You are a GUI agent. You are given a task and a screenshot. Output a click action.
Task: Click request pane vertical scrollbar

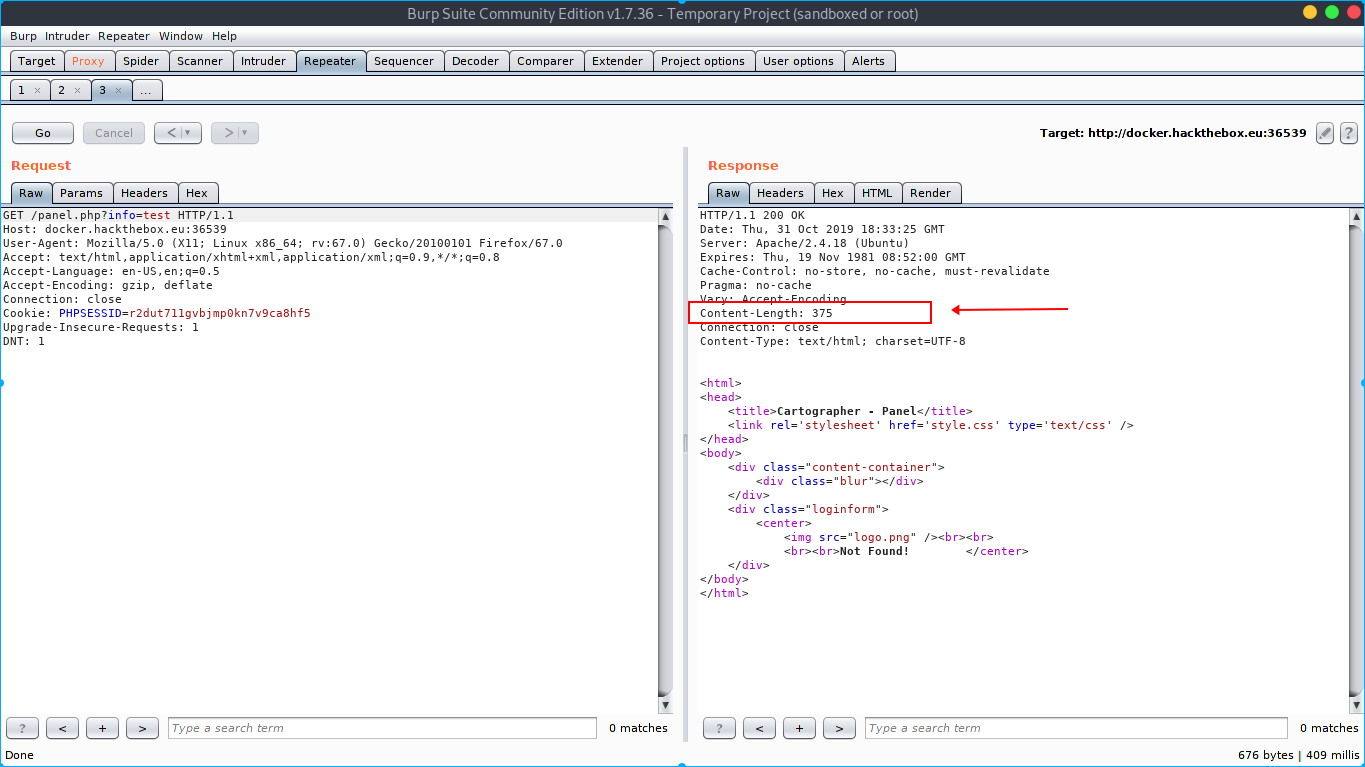[666, 460]
